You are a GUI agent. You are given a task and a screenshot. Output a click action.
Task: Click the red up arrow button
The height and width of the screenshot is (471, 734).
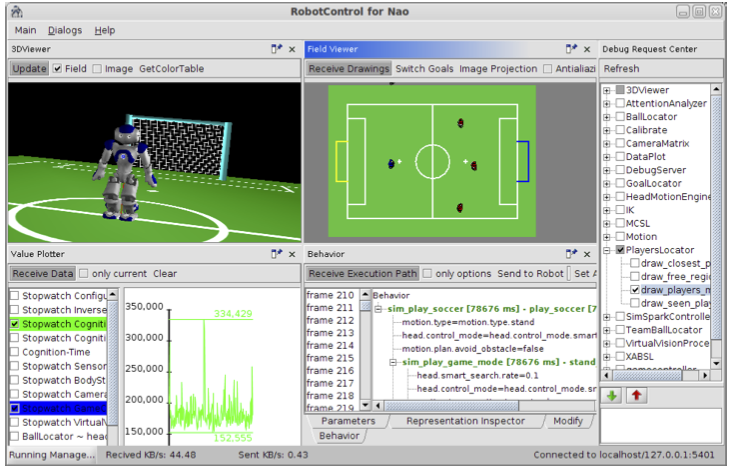pos(636,396)
